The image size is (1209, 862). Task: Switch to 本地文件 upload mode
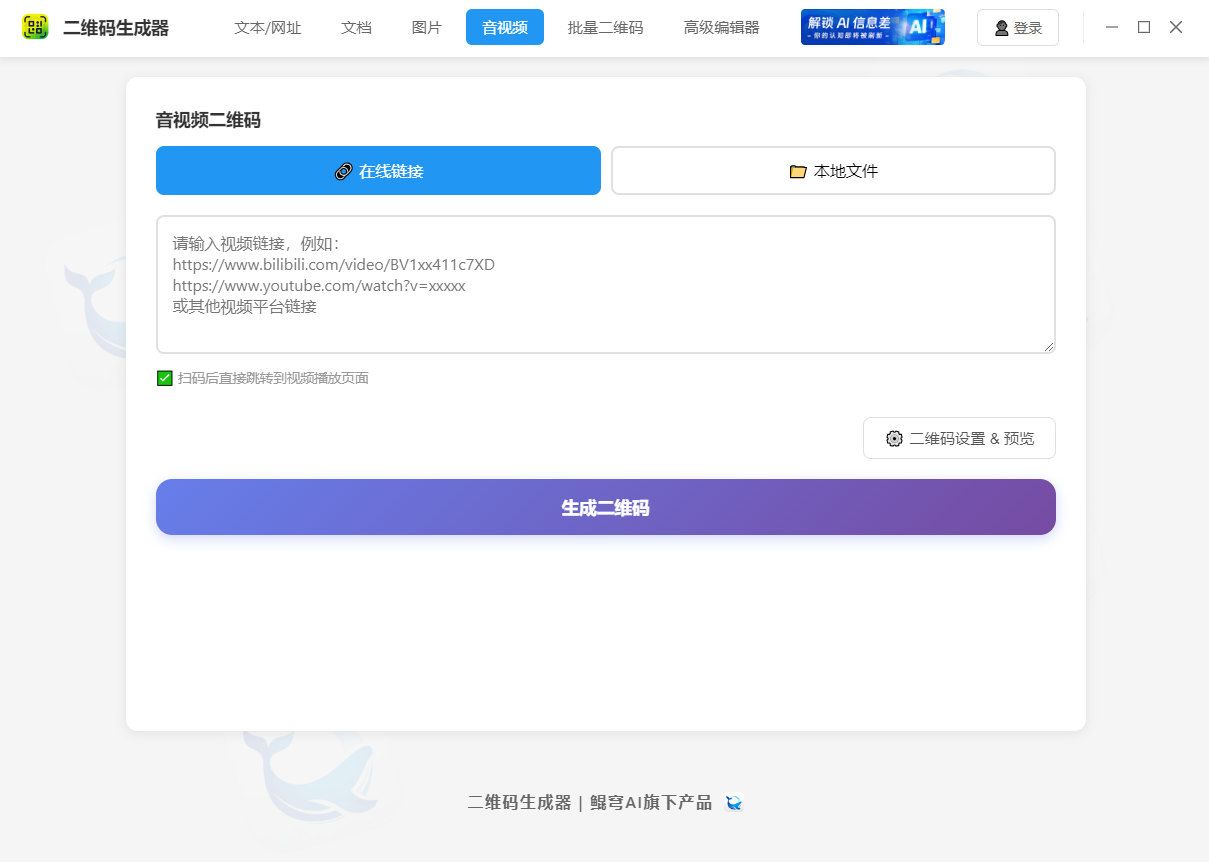[x=833, y=170]
